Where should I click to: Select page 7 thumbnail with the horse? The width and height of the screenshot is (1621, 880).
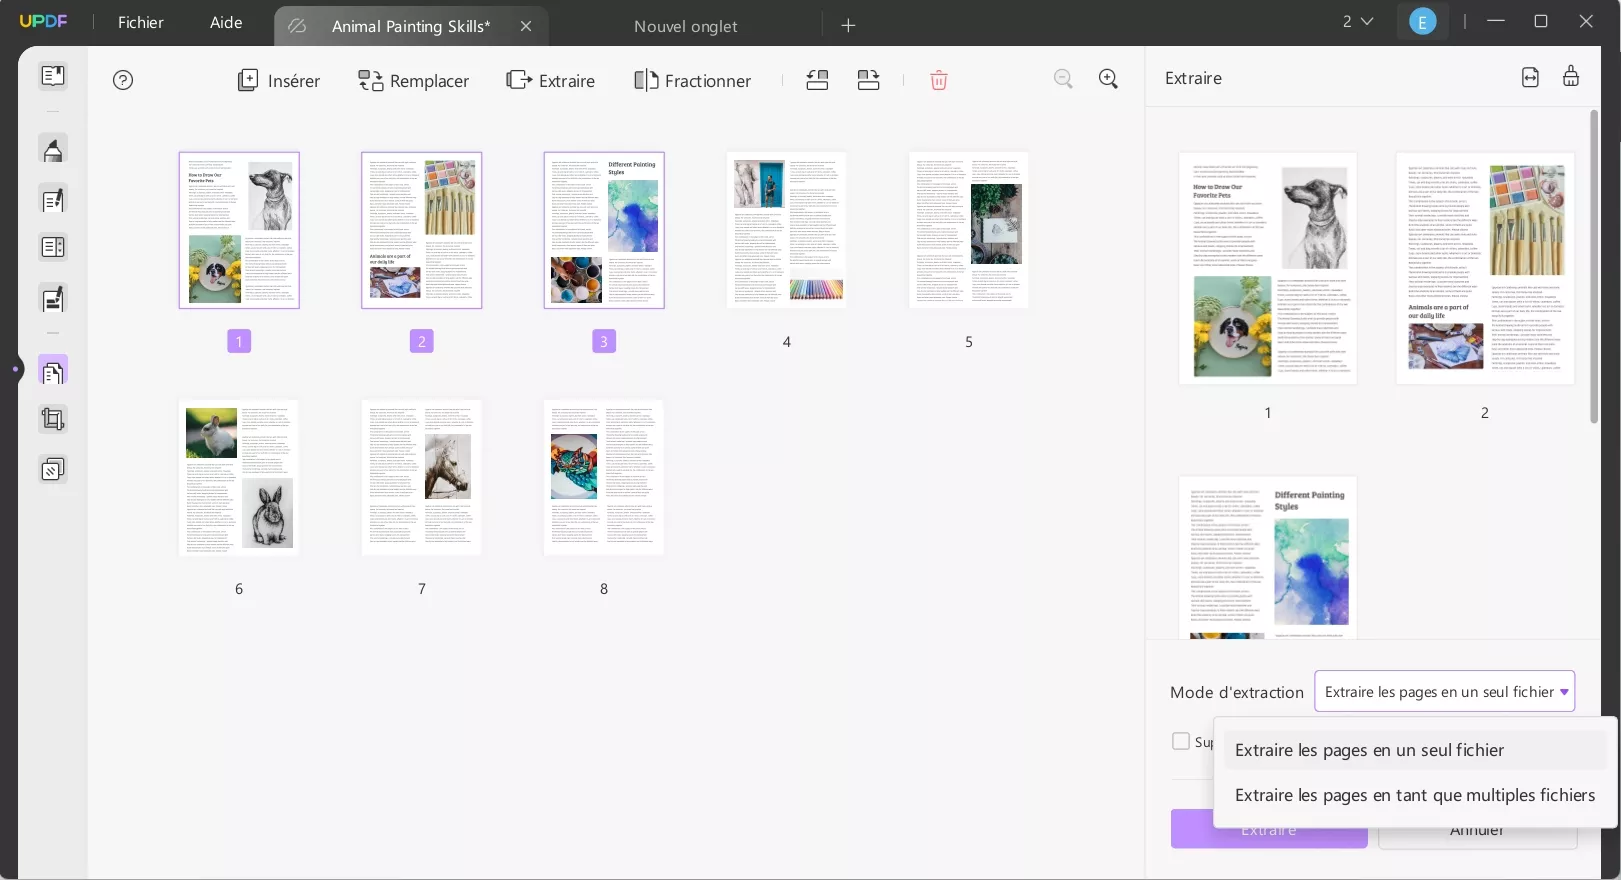click(422, 478)
